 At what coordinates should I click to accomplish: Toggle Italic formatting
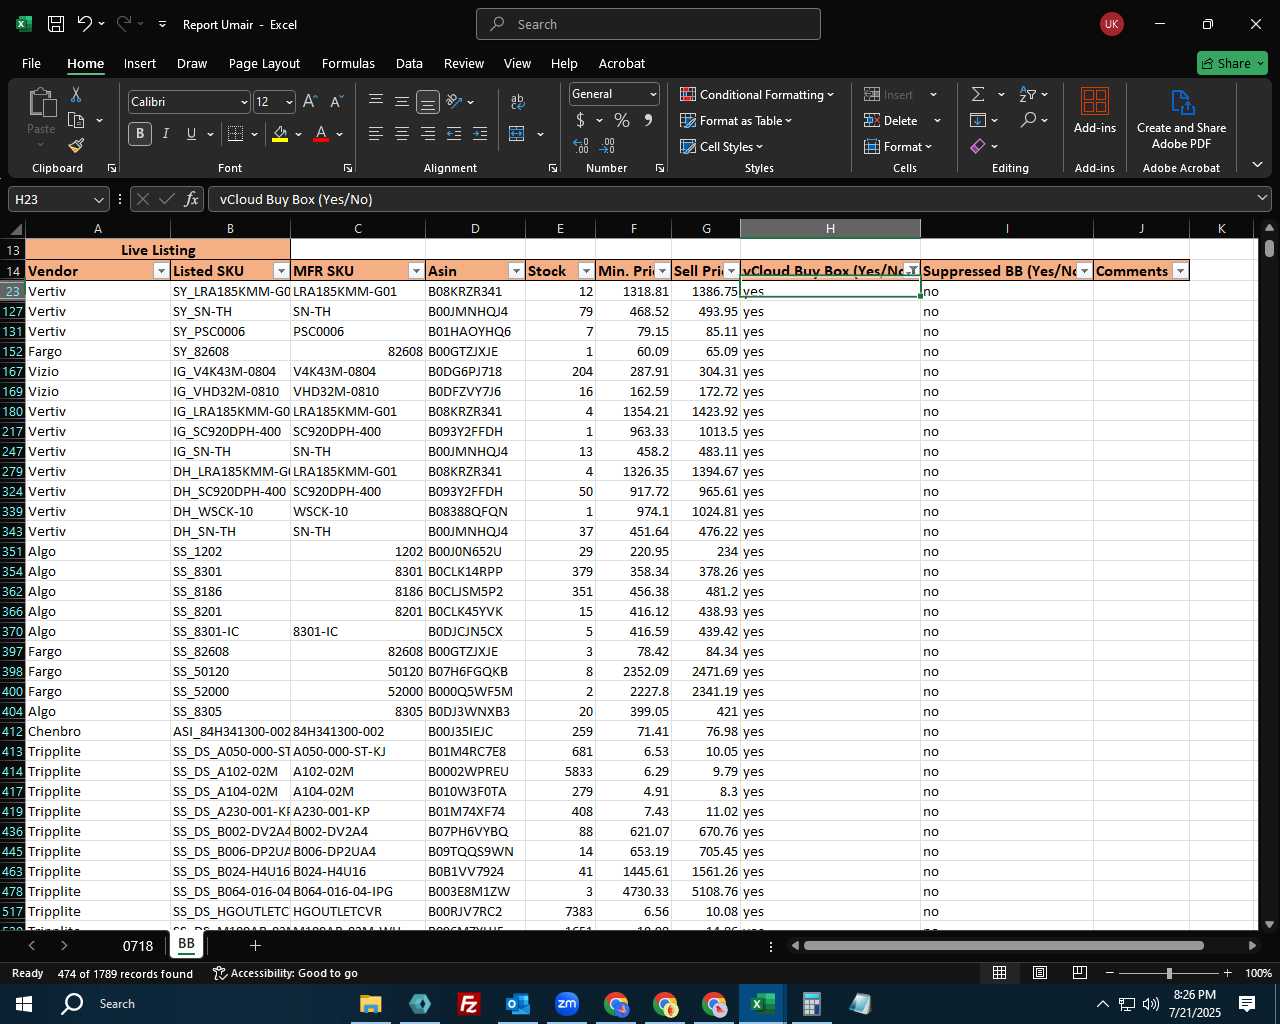pos(165,133)
